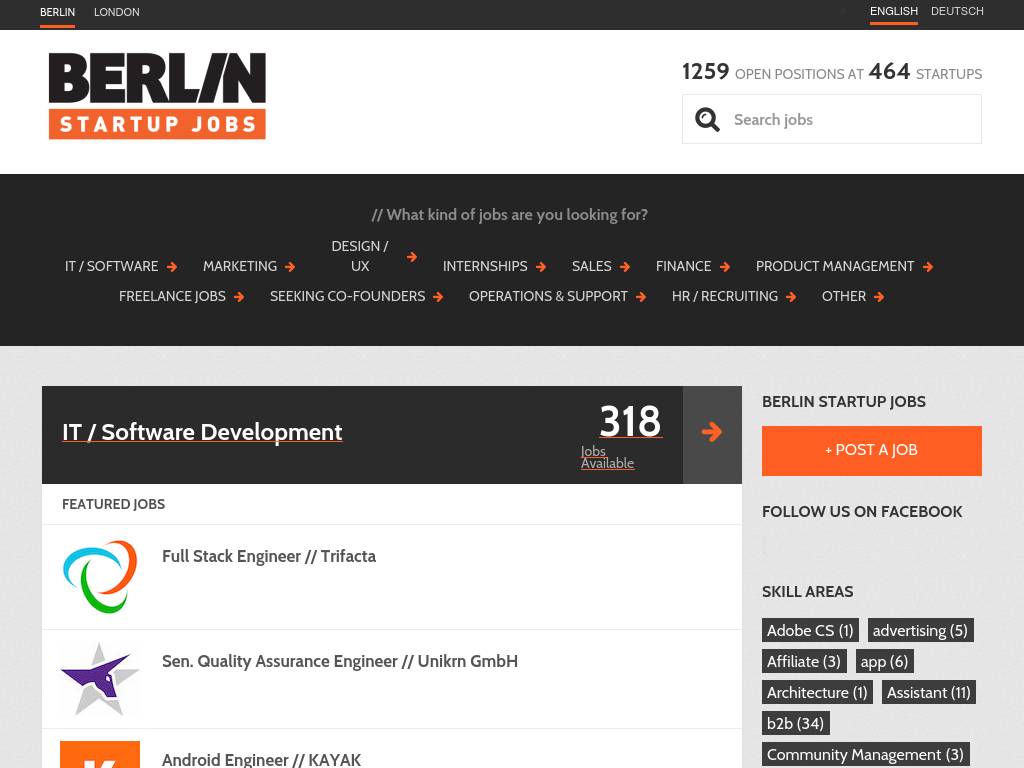This screenshot has height=768, width=1024.
Task: Open the SEEKING CO-FOUNDERS category
Action: tap(347, 296)
